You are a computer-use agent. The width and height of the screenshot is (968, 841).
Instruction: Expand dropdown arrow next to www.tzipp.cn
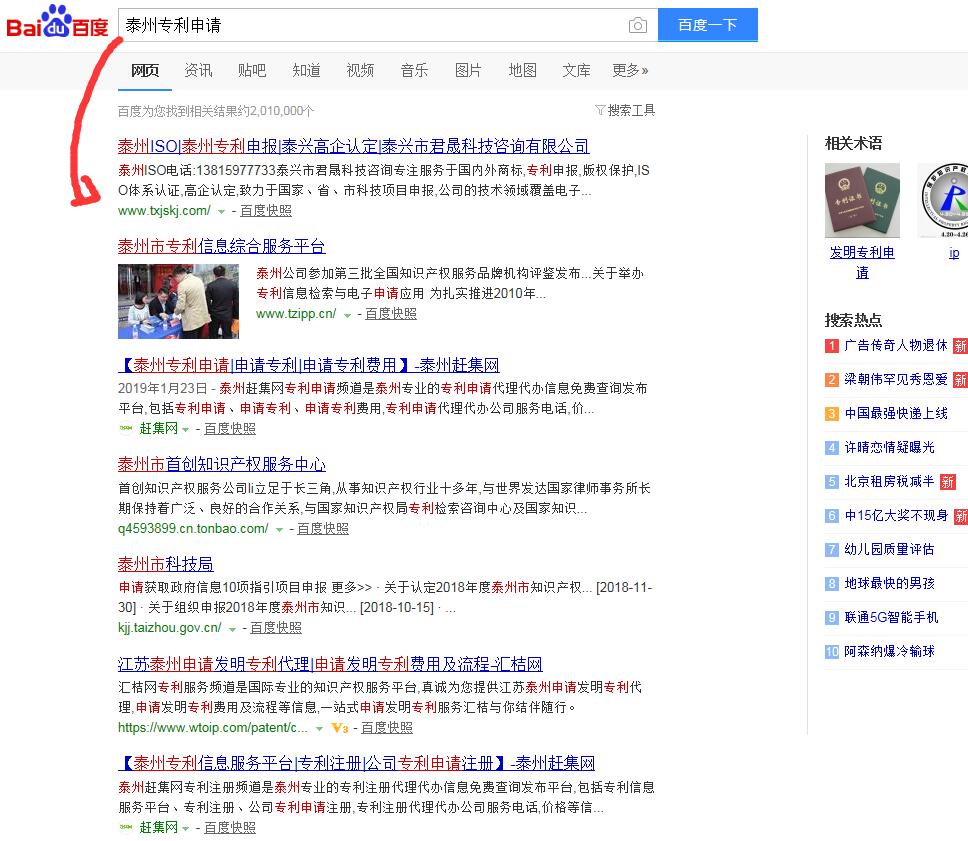(x=348, y=315)
